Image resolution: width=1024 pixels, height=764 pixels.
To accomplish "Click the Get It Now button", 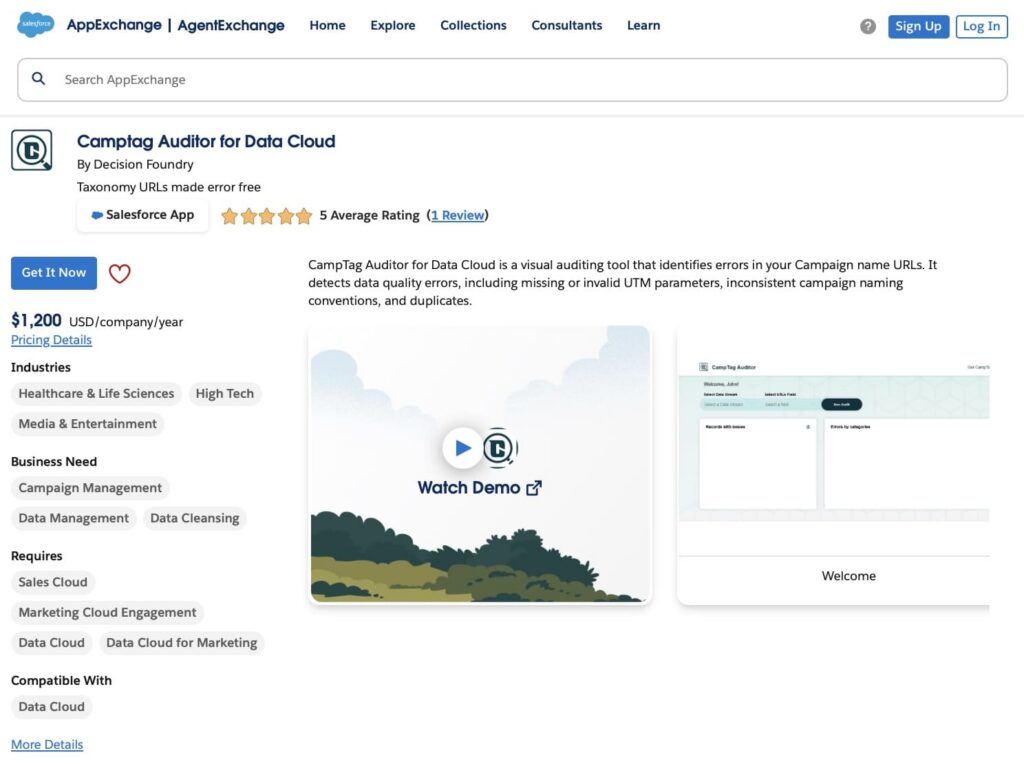I will point(54,273).
